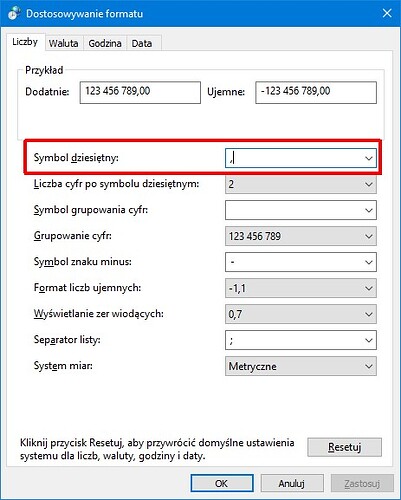
Task: Click the Zastosuj button
Action: pos(362,483)
